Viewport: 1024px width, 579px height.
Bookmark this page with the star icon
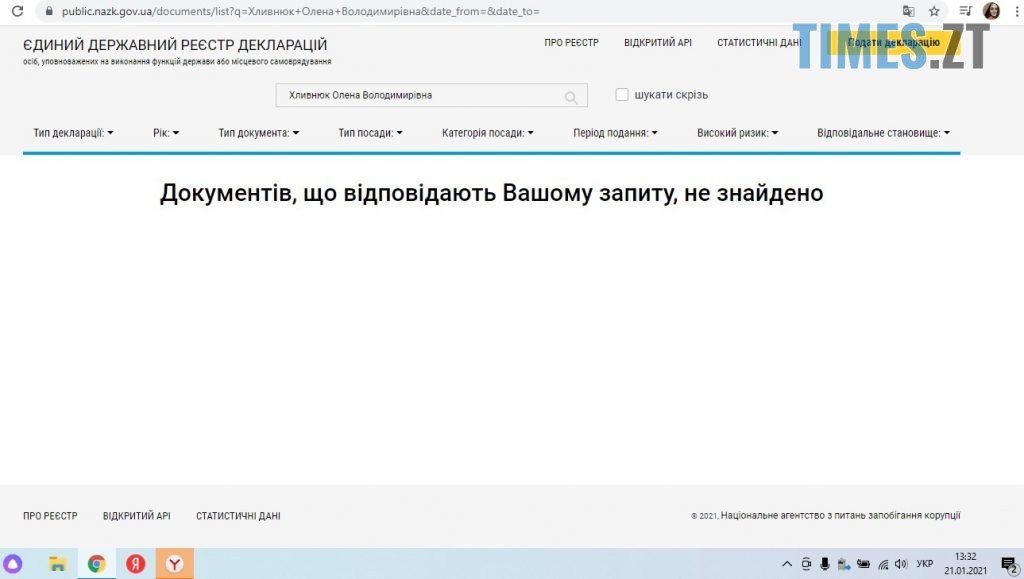point(934,11)
